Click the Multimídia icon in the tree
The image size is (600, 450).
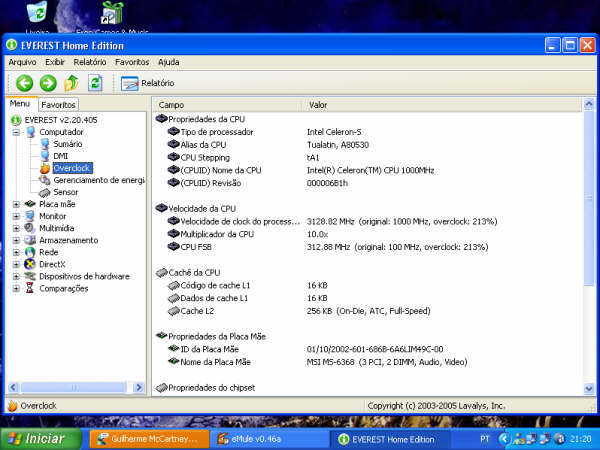coord(30,228)
